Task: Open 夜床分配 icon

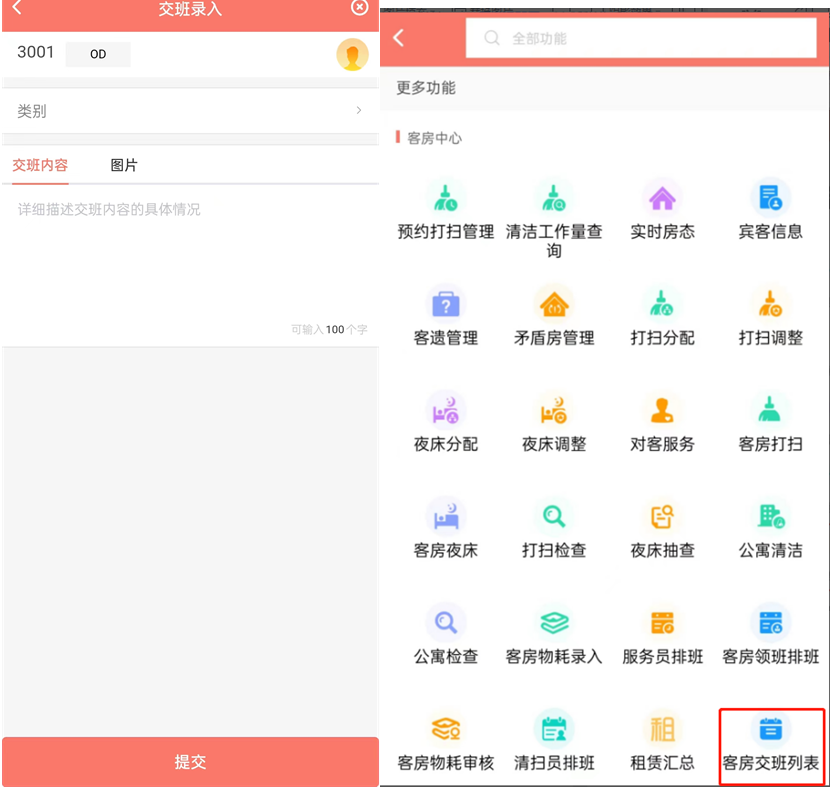Action: (x=446, y=411)
